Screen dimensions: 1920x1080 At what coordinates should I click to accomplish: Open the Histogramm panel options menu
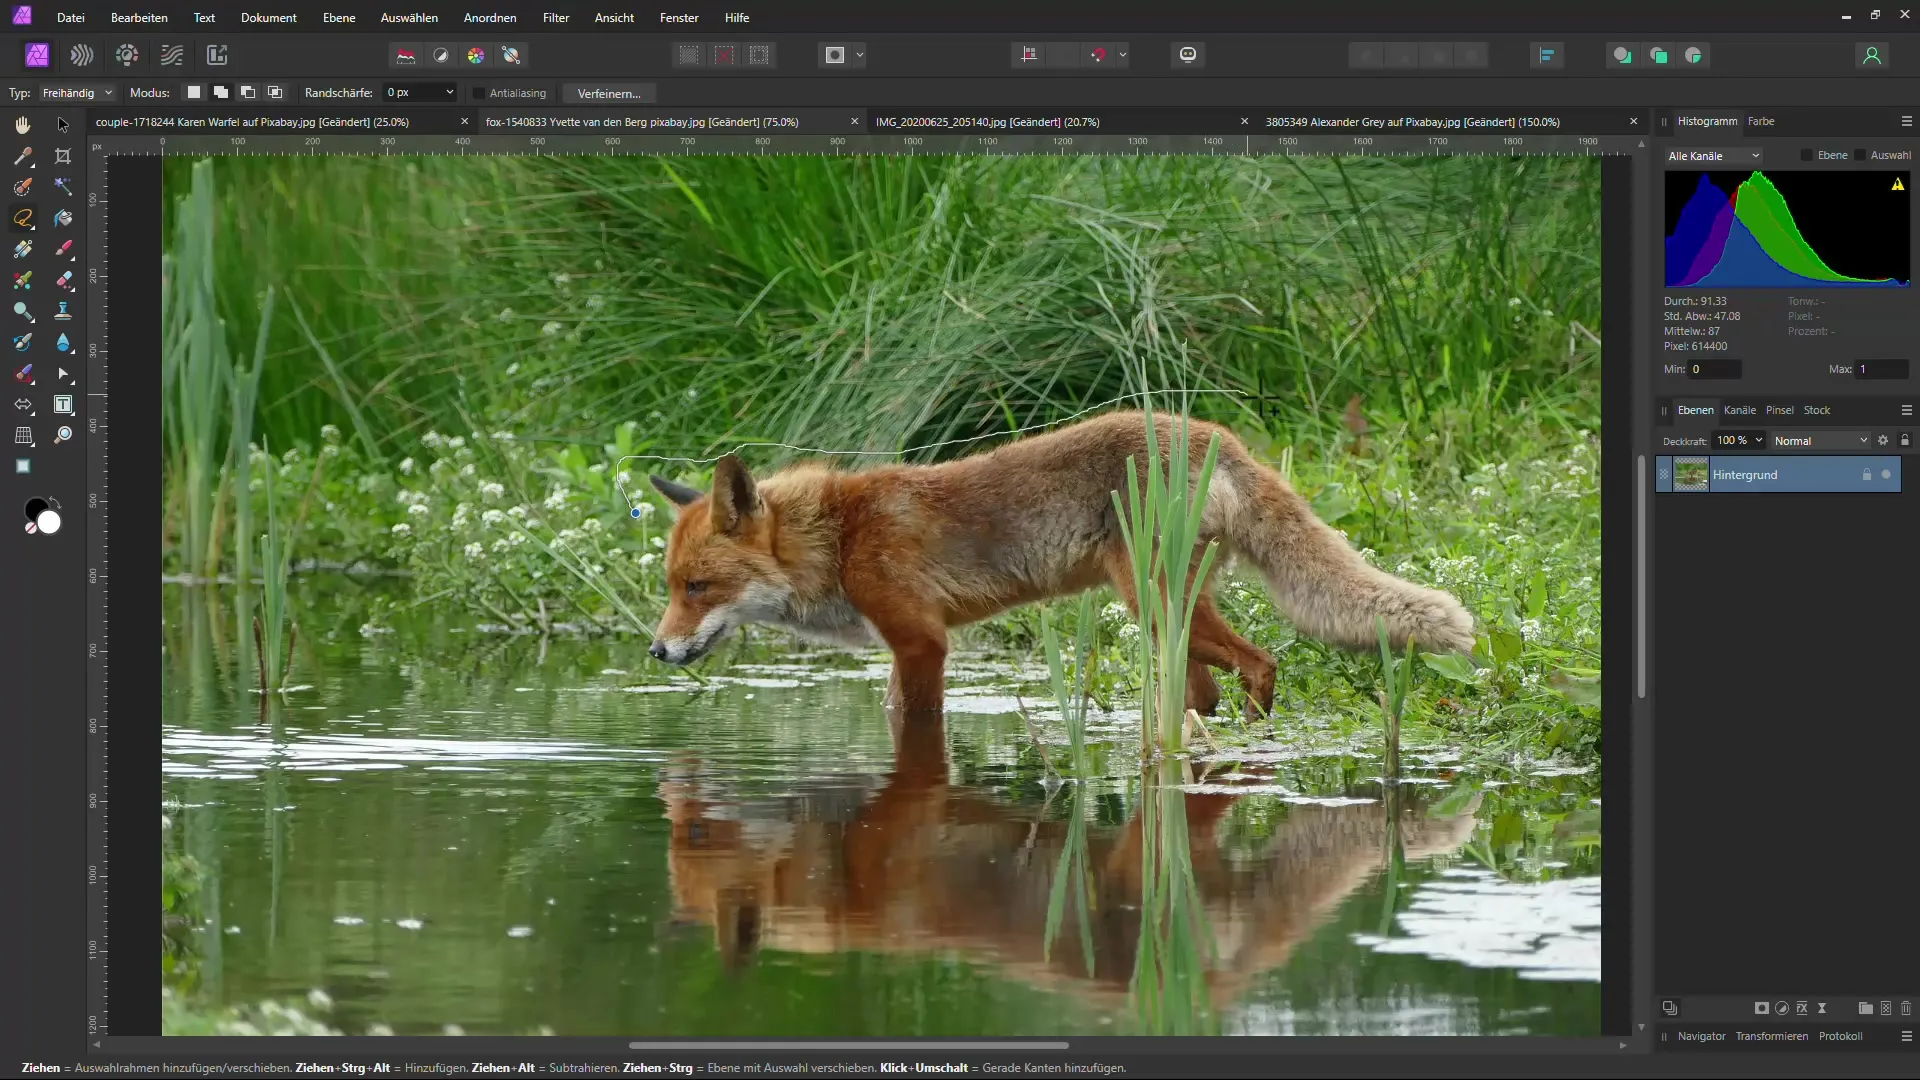tap(1906, 121)
